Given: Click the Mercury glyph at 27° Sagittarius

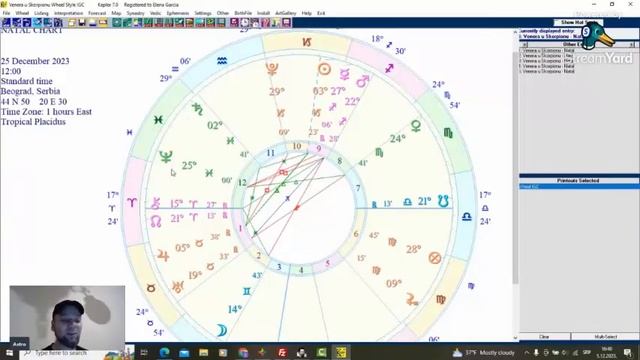Looking at the screenshot, I should 345,74.
